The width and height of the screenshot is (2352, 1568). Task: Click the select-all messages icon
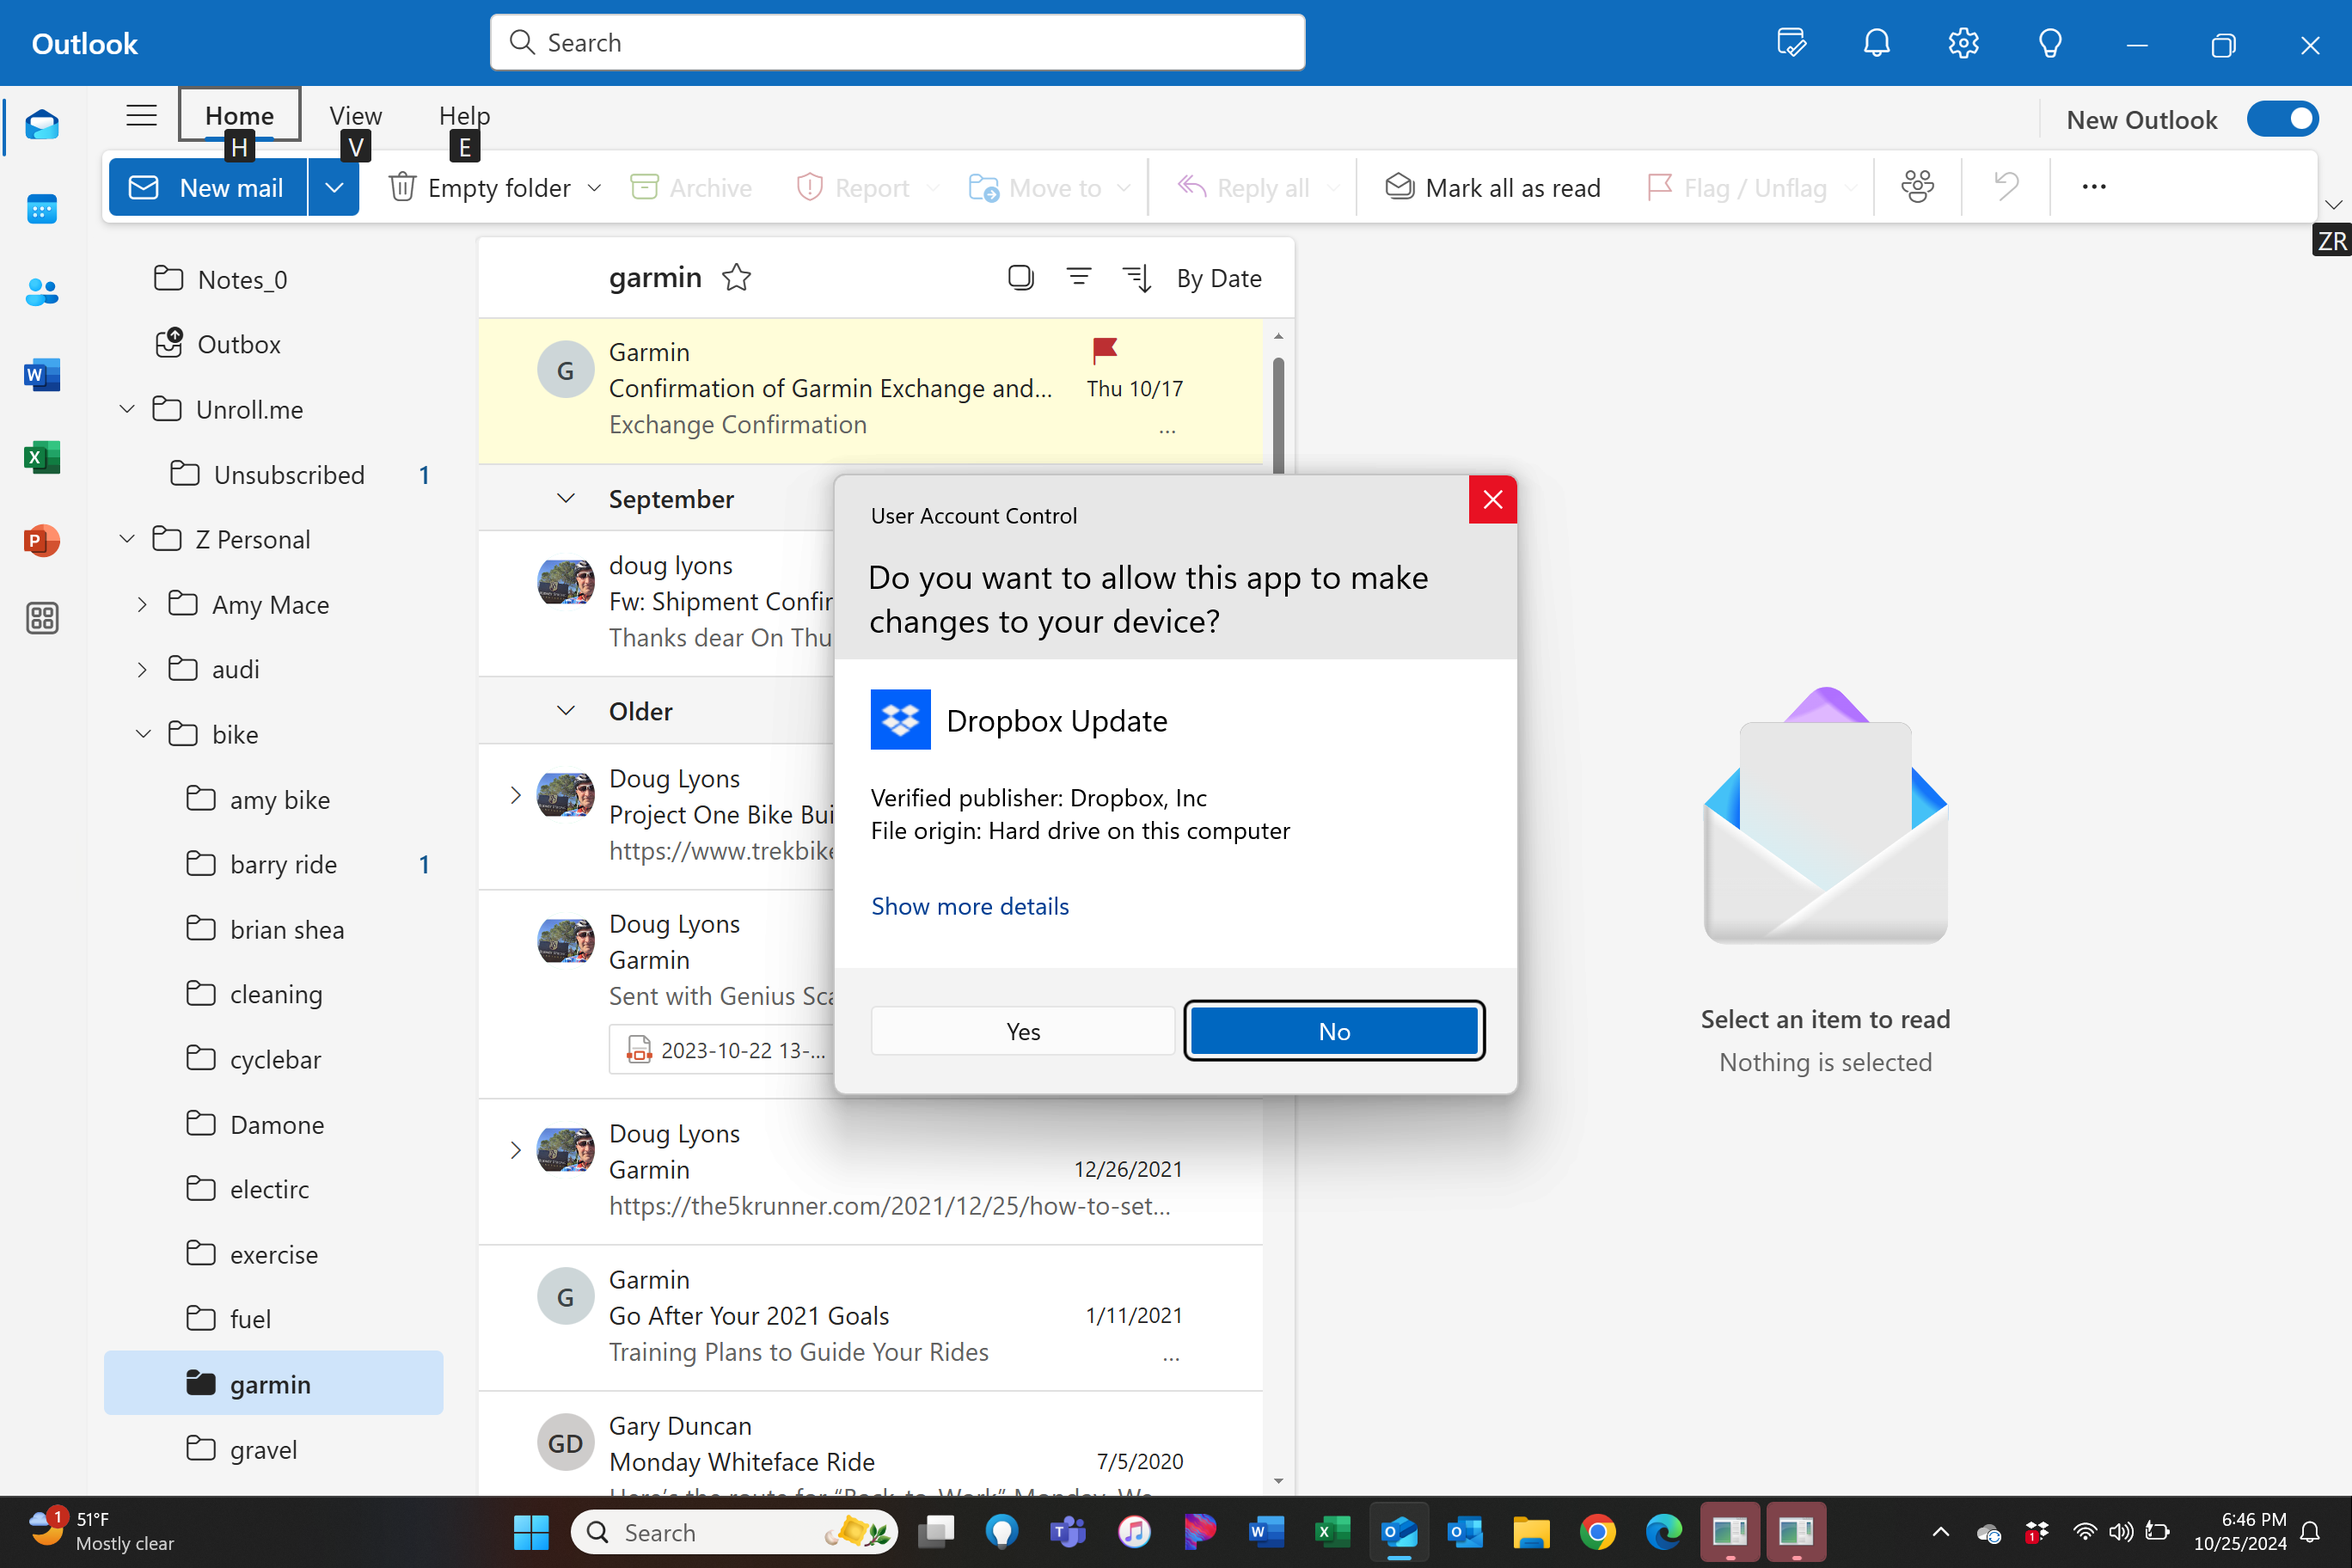click(1020, 277)
